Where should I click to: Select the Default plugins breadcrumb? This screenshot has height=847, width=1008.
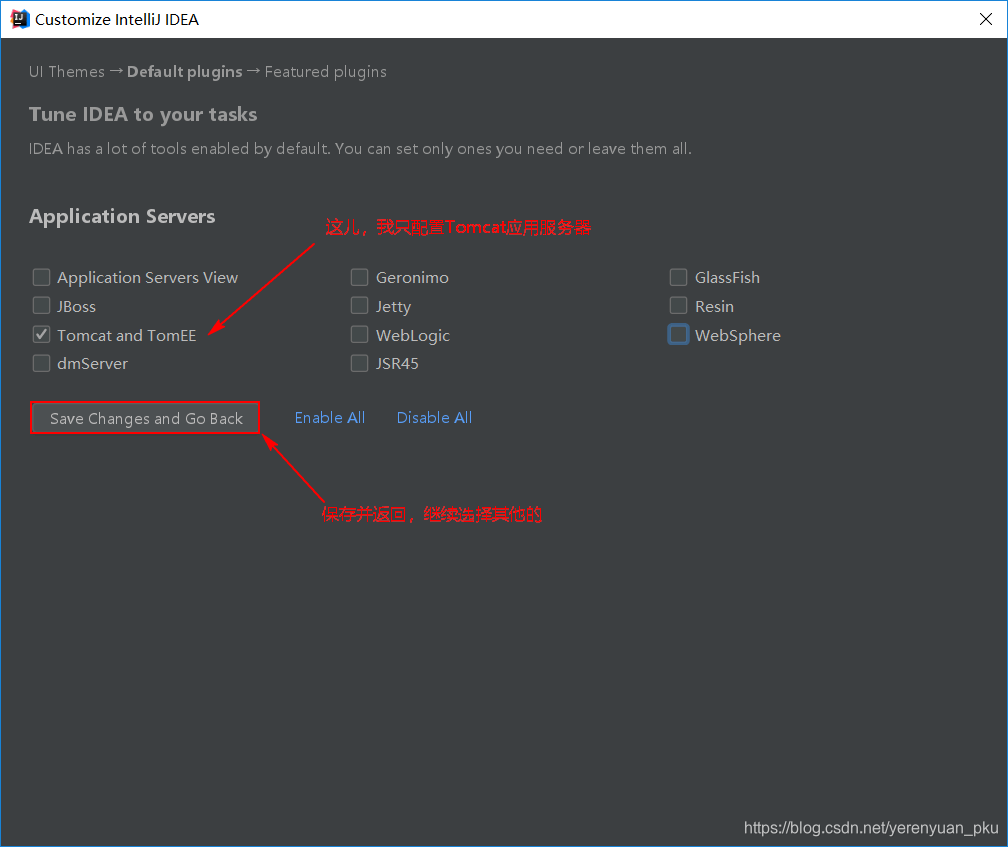[x=184, y=71]
